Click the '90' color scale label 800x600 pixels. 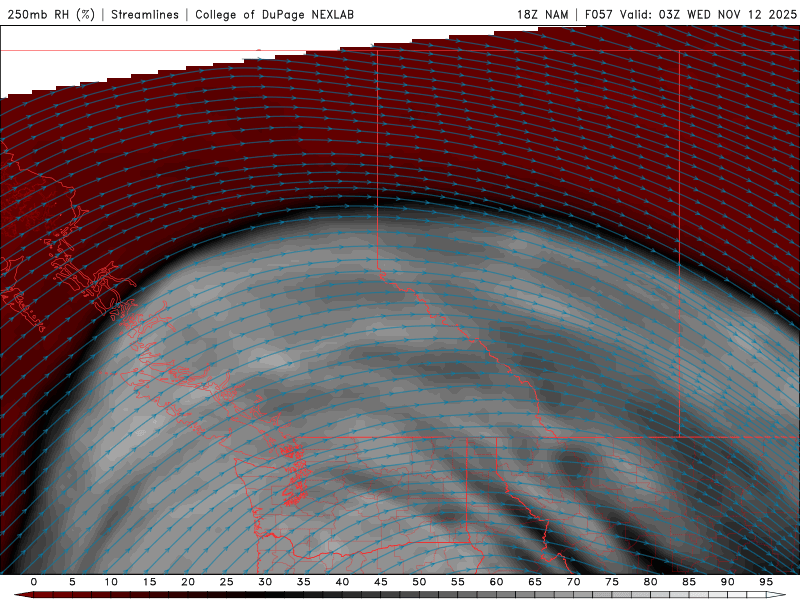pyautogui.click(x=727, y=582)
